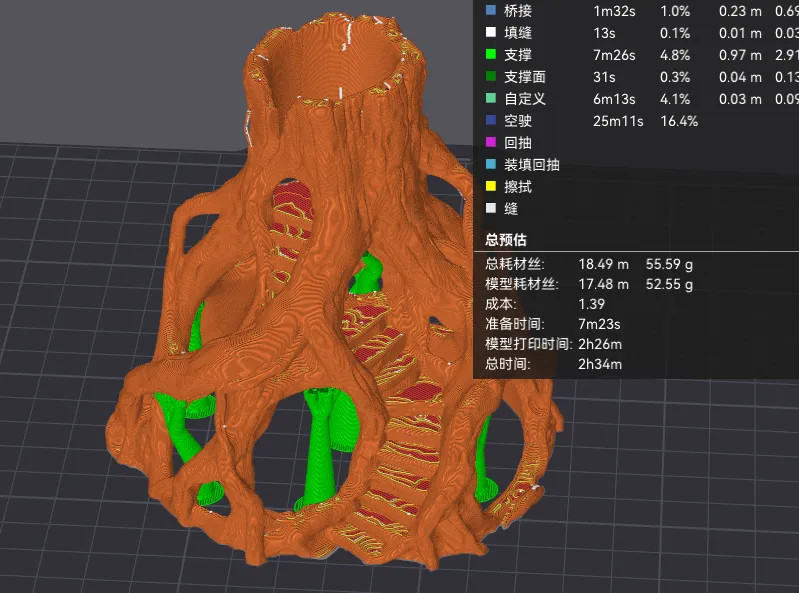Click the 25m11s travel time value
799x593 pixels.
click(x=618, y=121)
